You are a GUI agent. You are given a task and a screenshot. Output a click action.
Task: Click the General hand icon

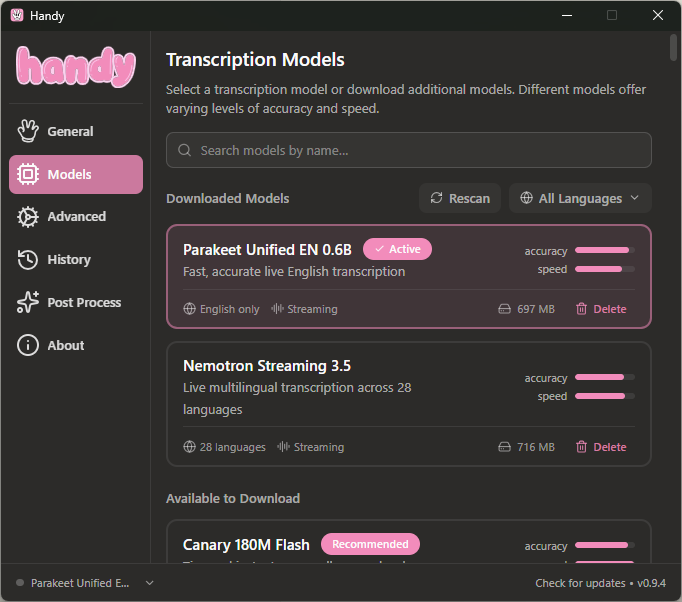[28, 131]
